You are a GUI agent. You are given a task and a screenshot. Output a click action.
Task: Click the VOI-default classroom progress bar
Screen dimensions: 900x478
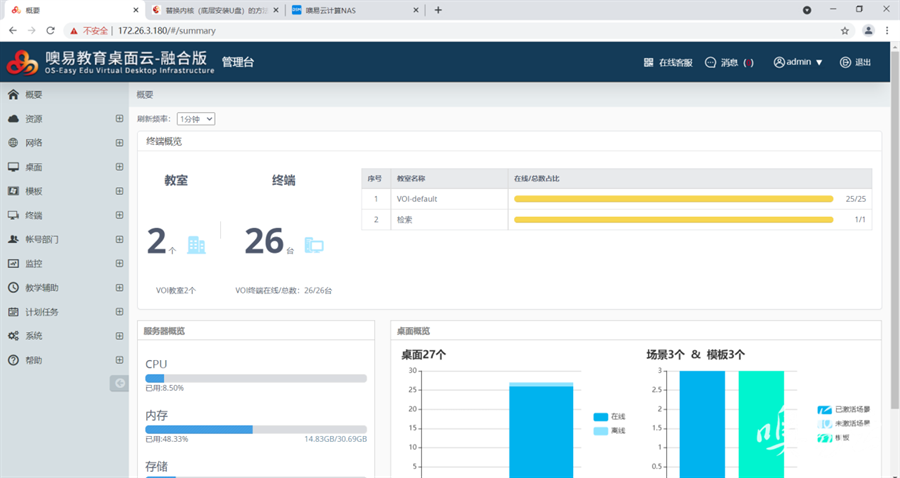(672, 199)
